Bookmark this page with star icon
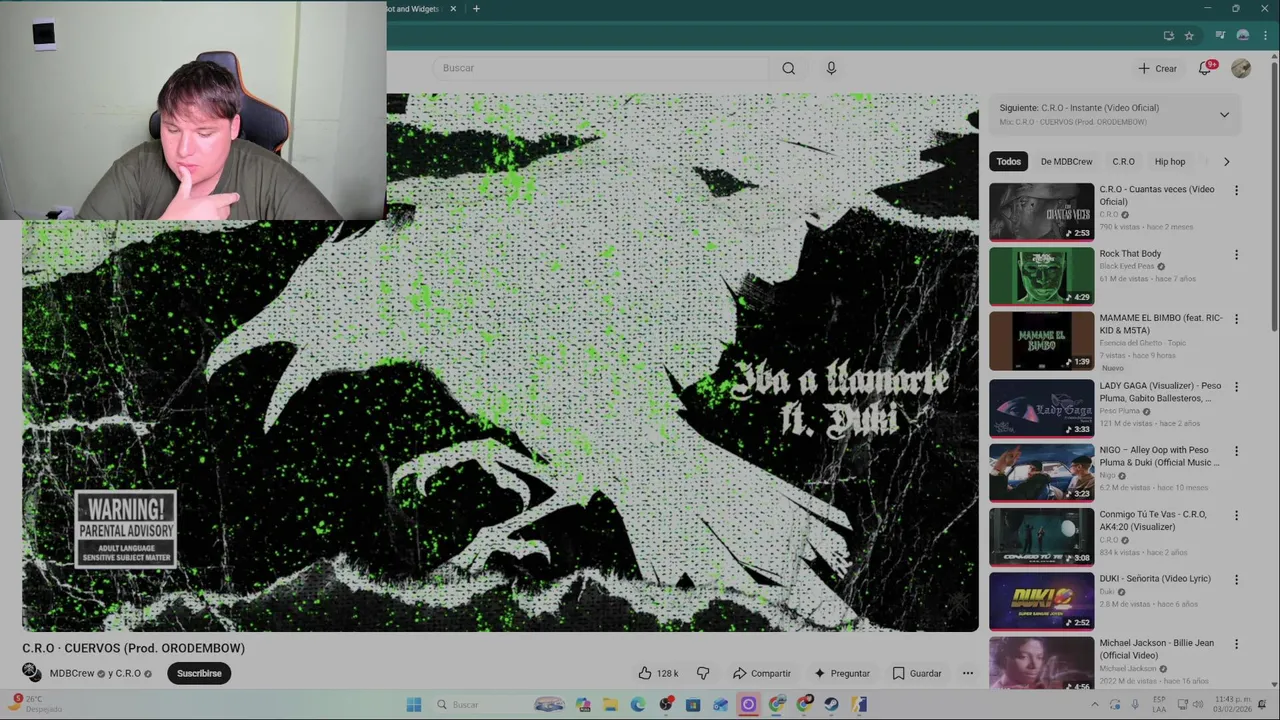This screenshot has height=720, width=1280. click(1188, 36)
